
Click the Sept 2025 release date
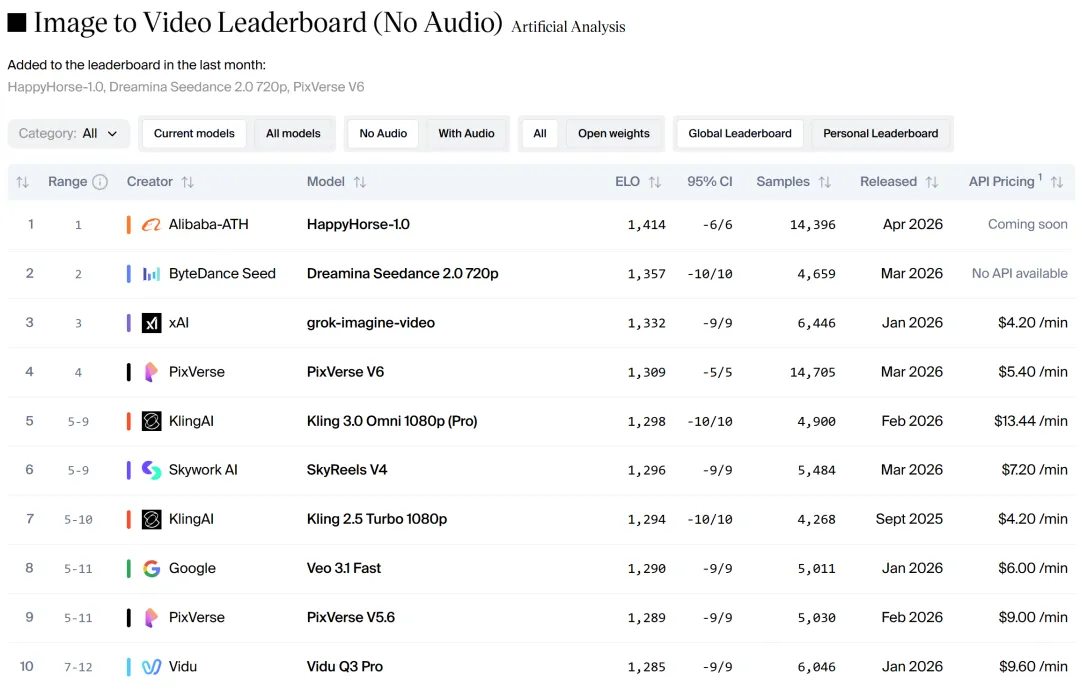(x=909, y=519)
